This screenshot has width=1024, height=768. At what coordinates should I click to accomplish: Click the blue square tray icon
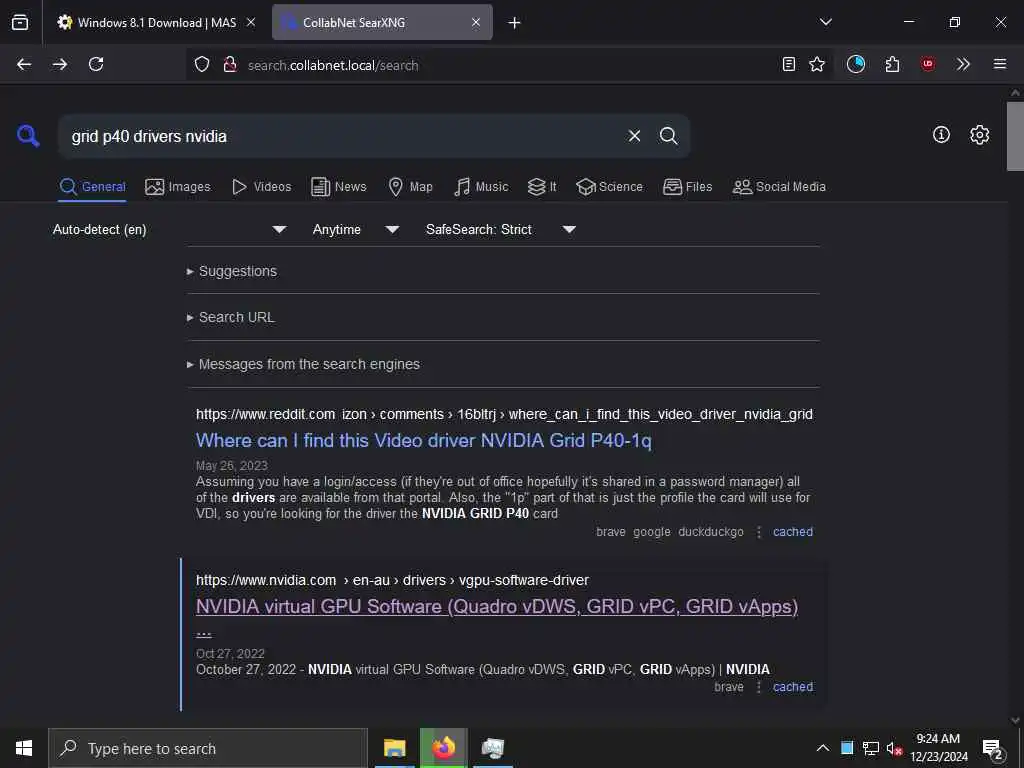pyautogui.click(x=847, y=748)
